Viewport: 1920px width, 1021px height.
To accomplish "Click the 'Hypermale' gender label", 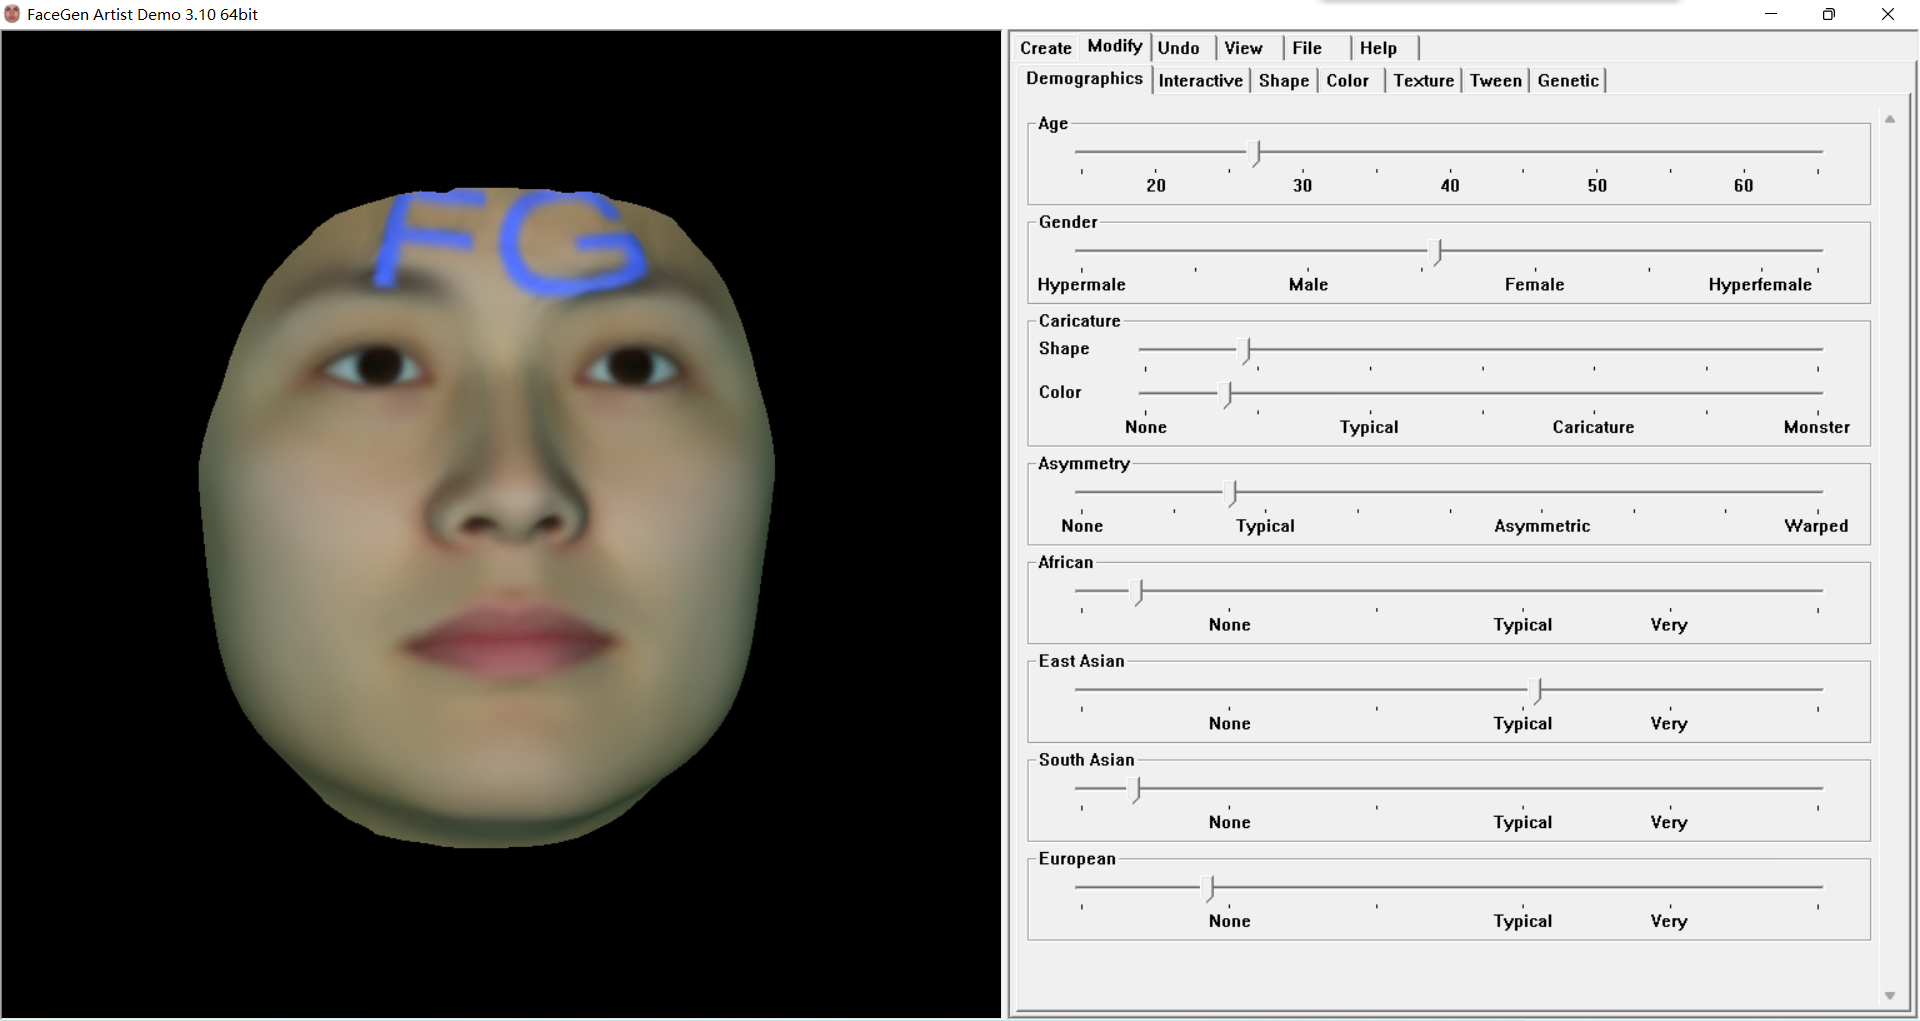I will coord(1081,285).
